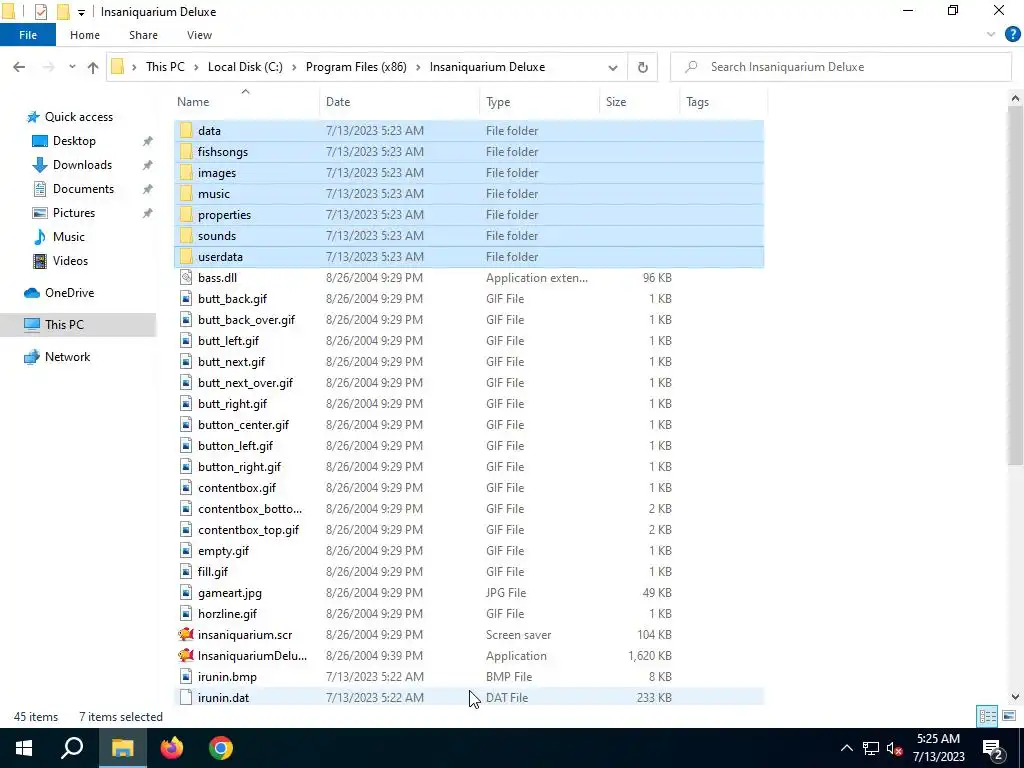This screenshot has width=1024, height=768.
Task: Click Program Files (x86) breadcrumb
Action: (356, 67)
